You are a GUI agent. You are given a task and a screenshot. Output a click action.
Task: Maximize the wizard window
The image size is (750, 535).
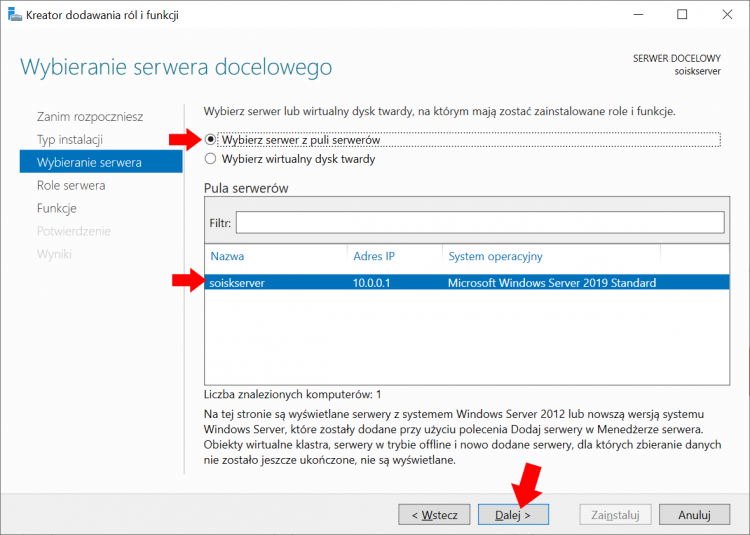pyautogui.click(x=682, y=14)
